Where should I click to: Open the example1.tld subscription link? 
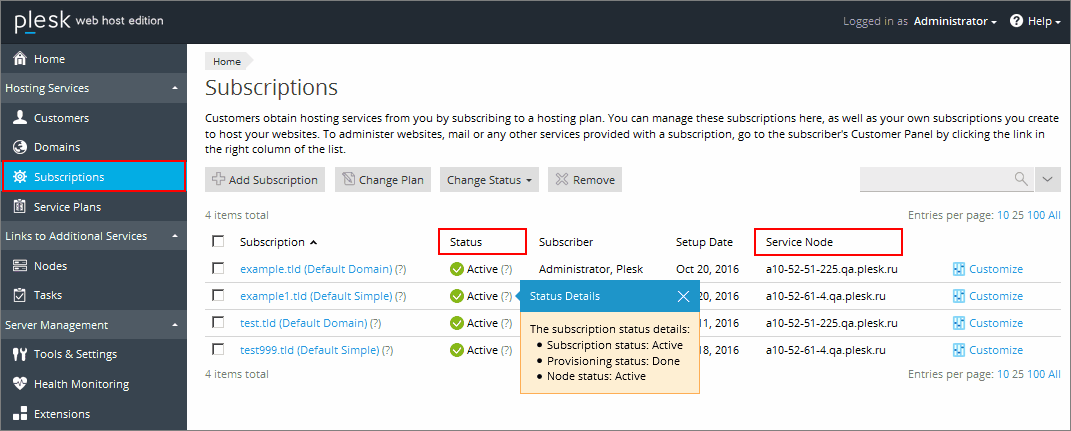(x=315, y=296)
